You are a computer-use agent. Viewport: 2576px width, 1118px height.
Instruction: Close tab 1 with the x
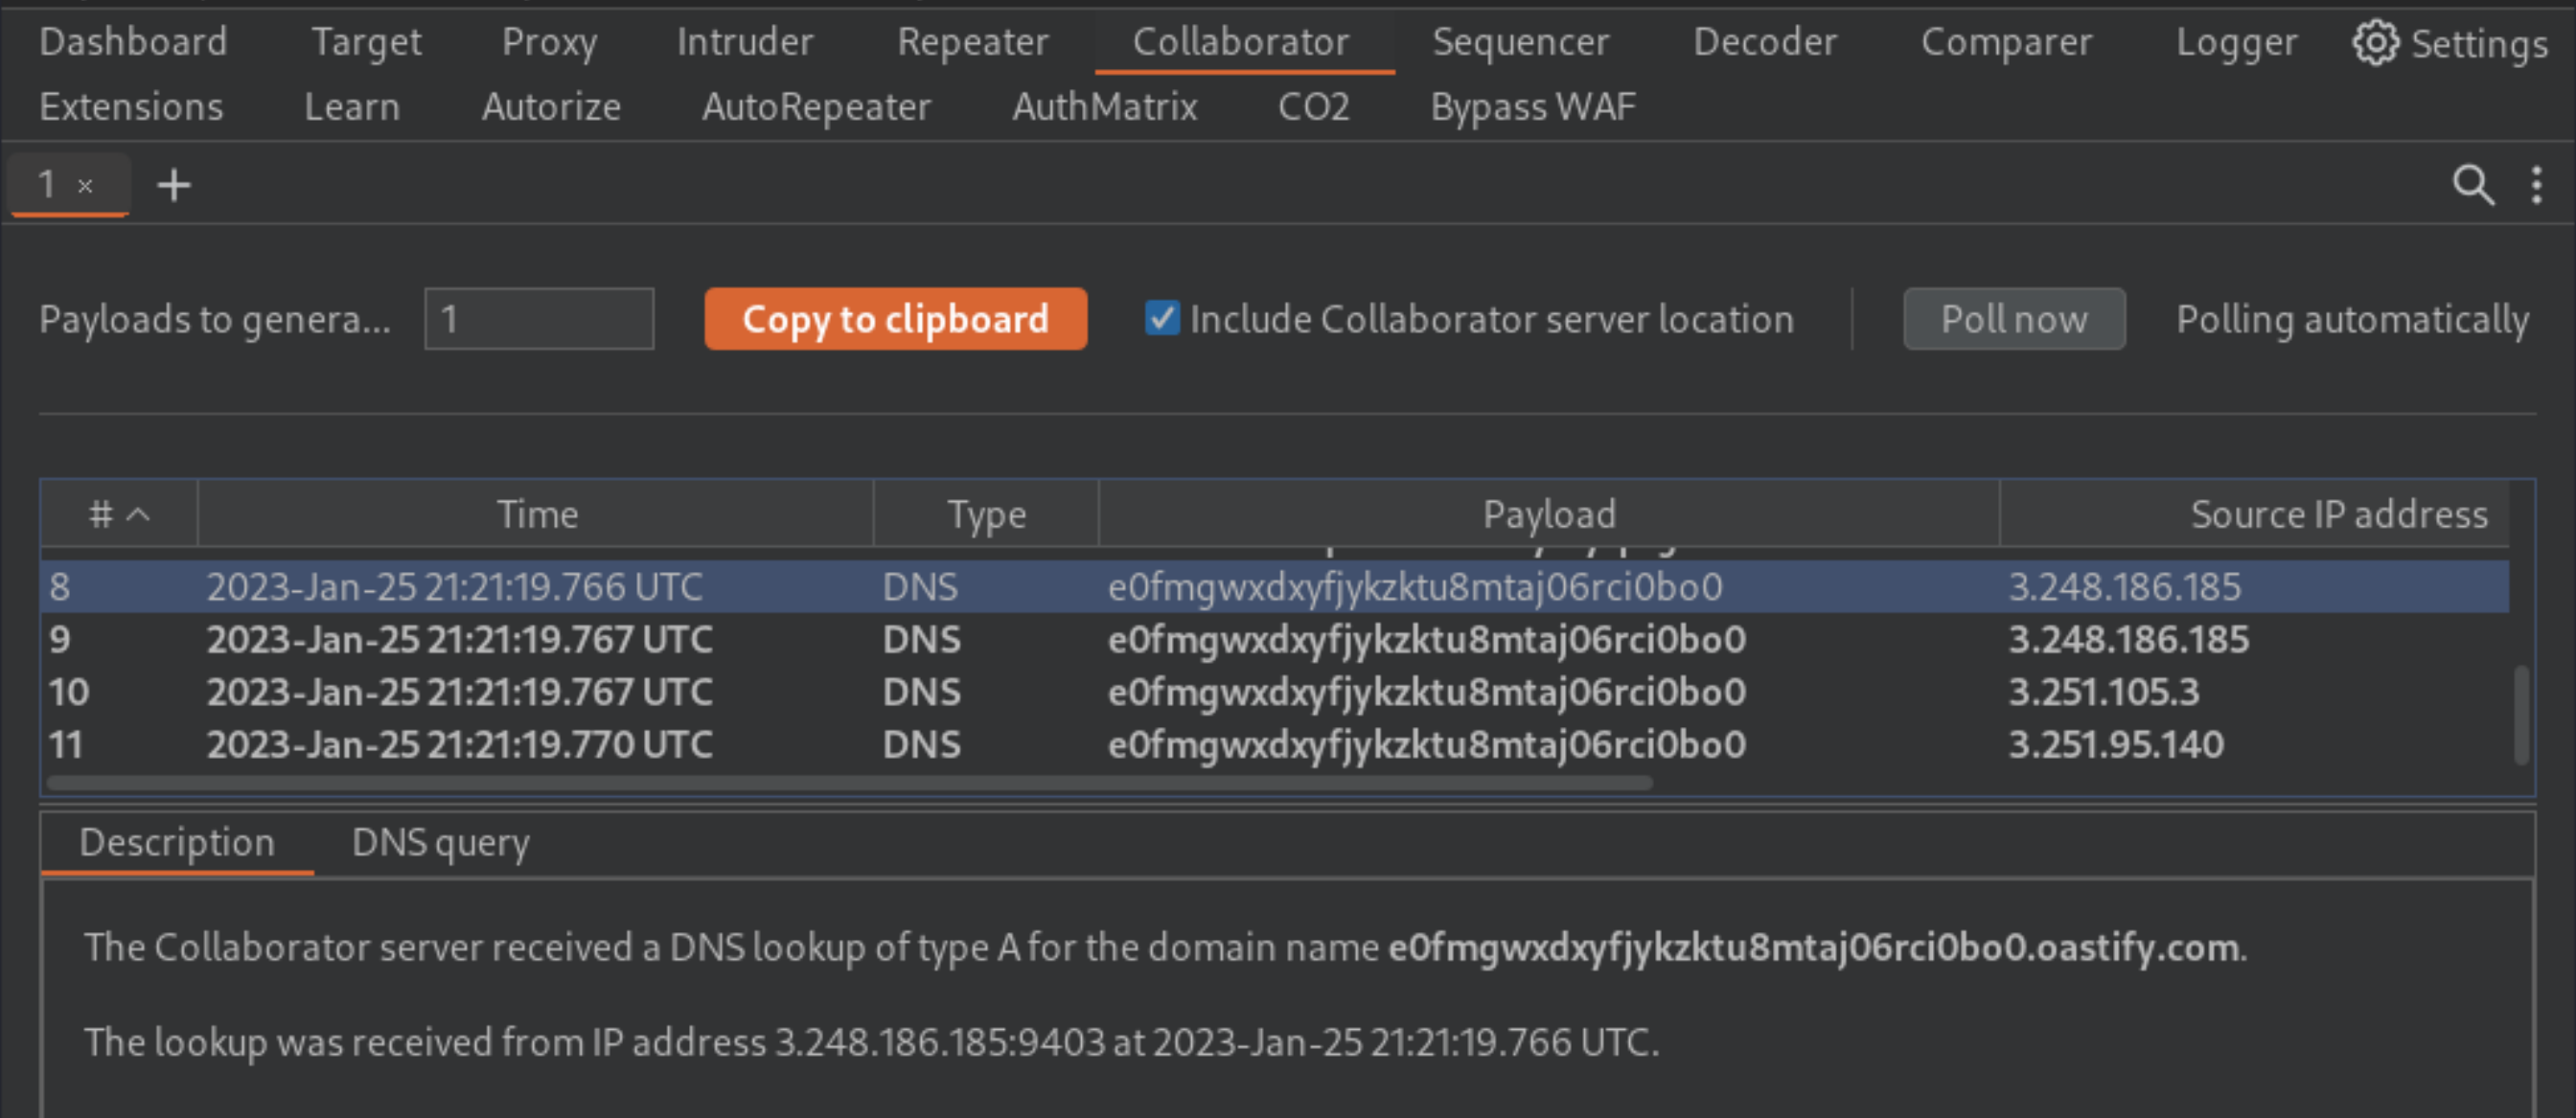[86, 185]
